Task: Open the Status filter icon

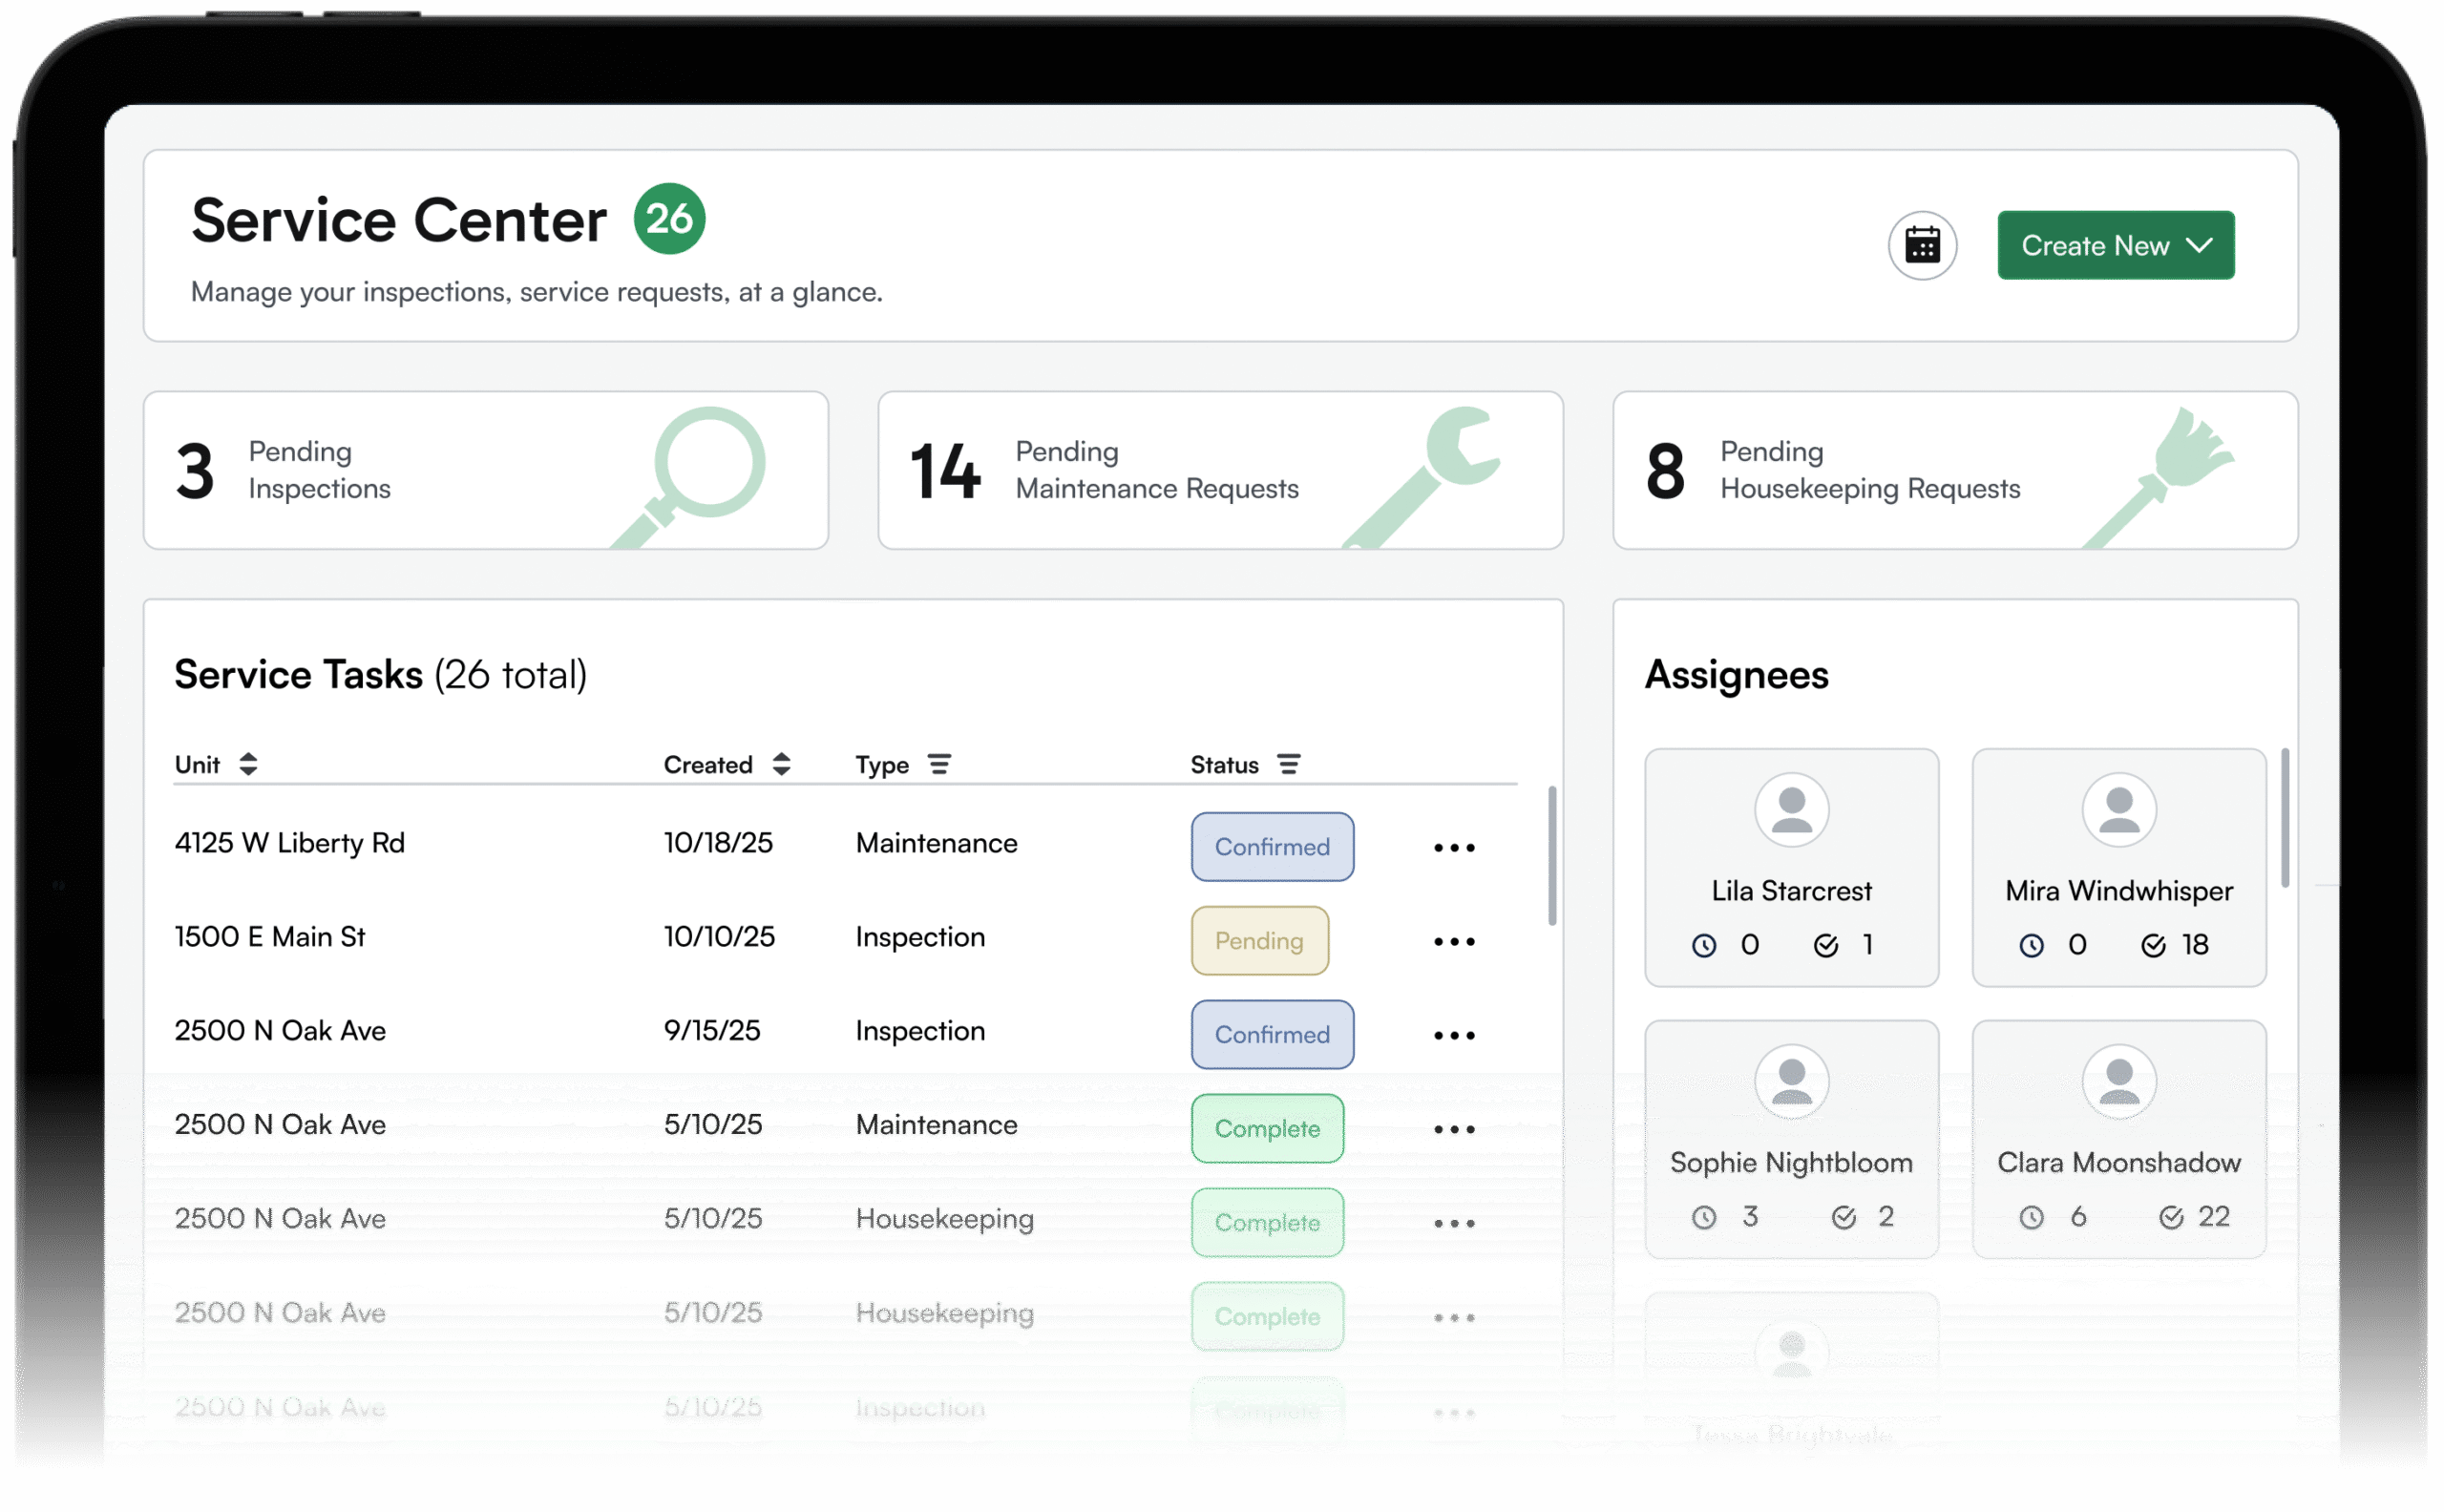Action: click(1288, 764)
